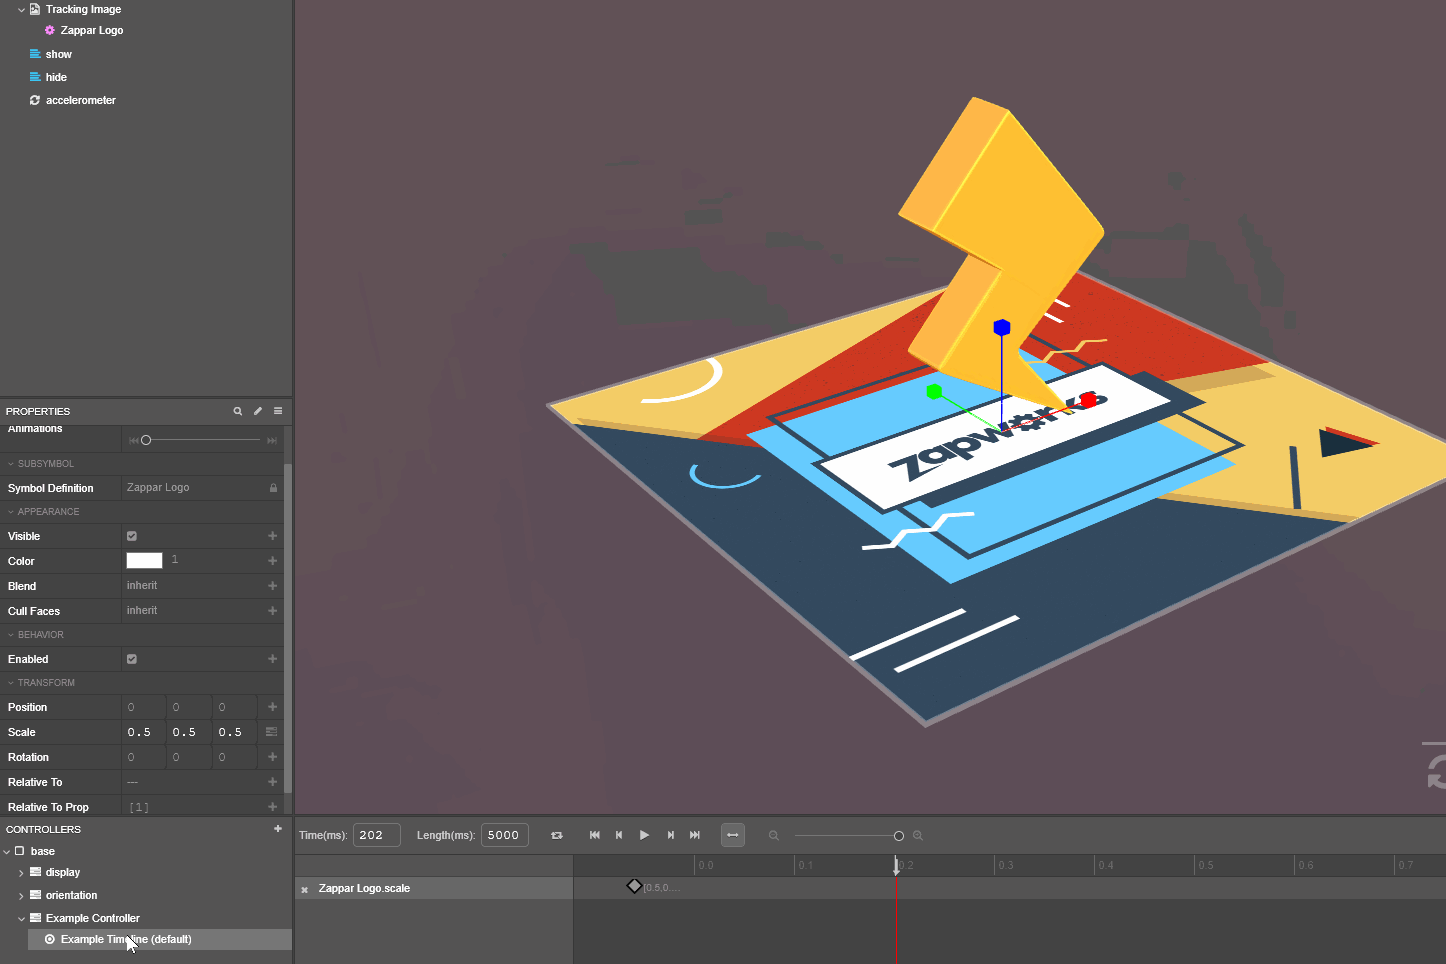Play the timeline
Image resolution: width=1446 pixels, height=964 pixels.
(644, 835)
